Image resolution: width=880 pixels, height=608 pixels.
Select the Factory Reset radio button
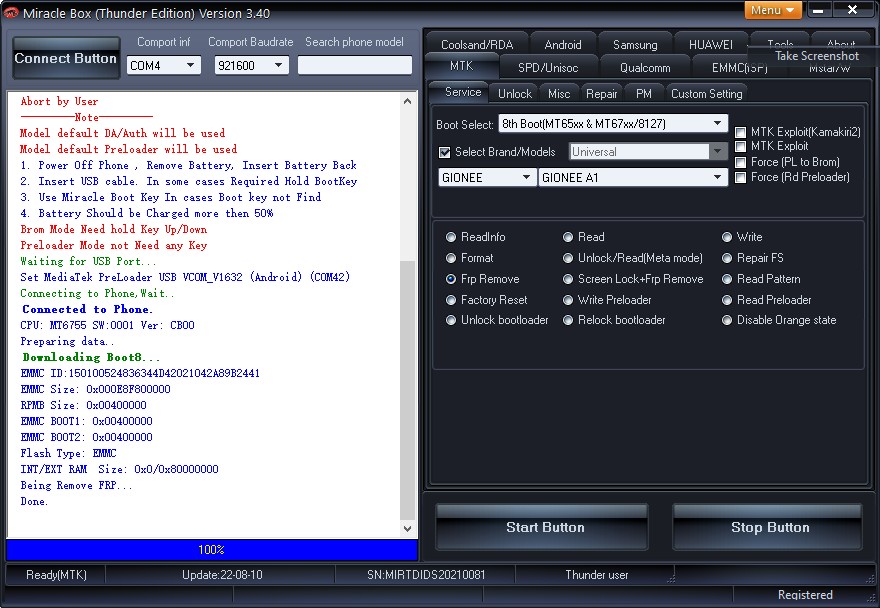point(451,300)
